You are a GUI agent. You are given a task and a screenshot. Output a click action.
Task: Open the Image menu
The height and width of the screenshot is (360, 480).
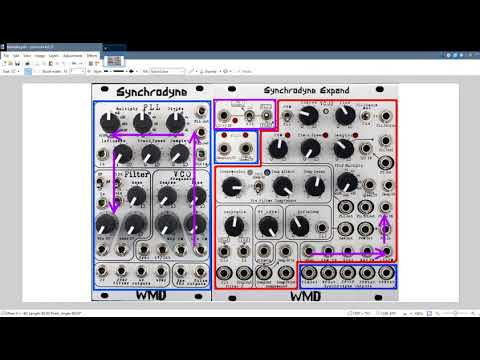tap(40, 56)
